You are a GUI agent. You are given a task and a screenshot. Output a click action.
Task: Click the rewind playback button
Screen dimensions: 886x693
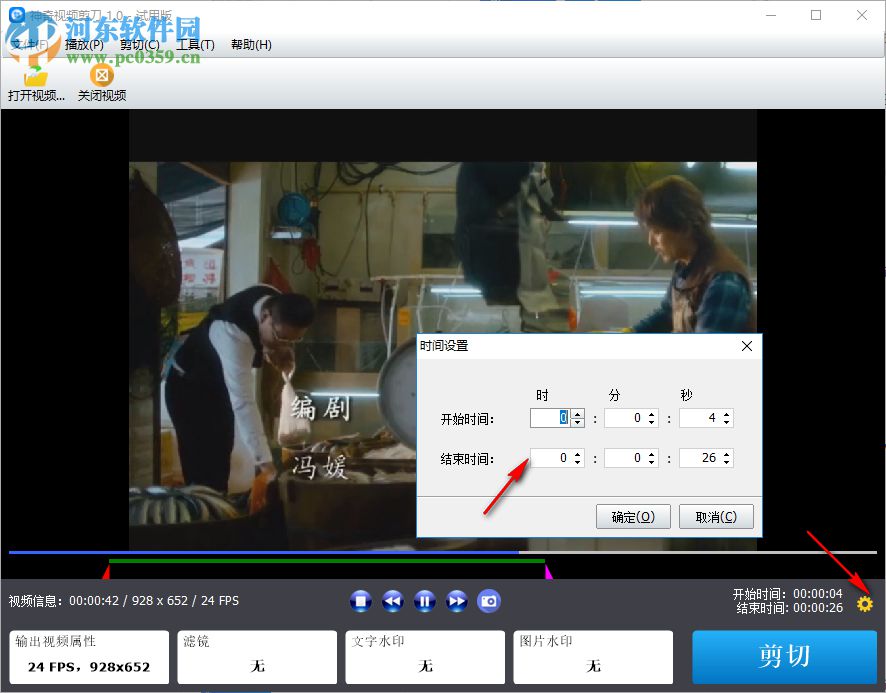click(393, 601)
